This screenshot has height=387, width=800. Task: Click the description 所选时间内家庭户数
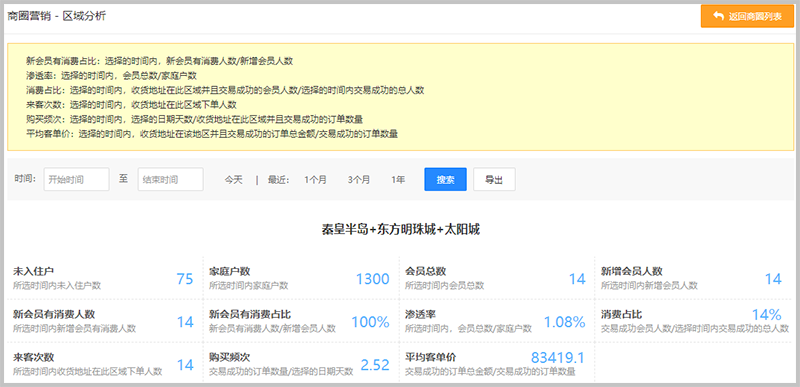pos(248,286)
